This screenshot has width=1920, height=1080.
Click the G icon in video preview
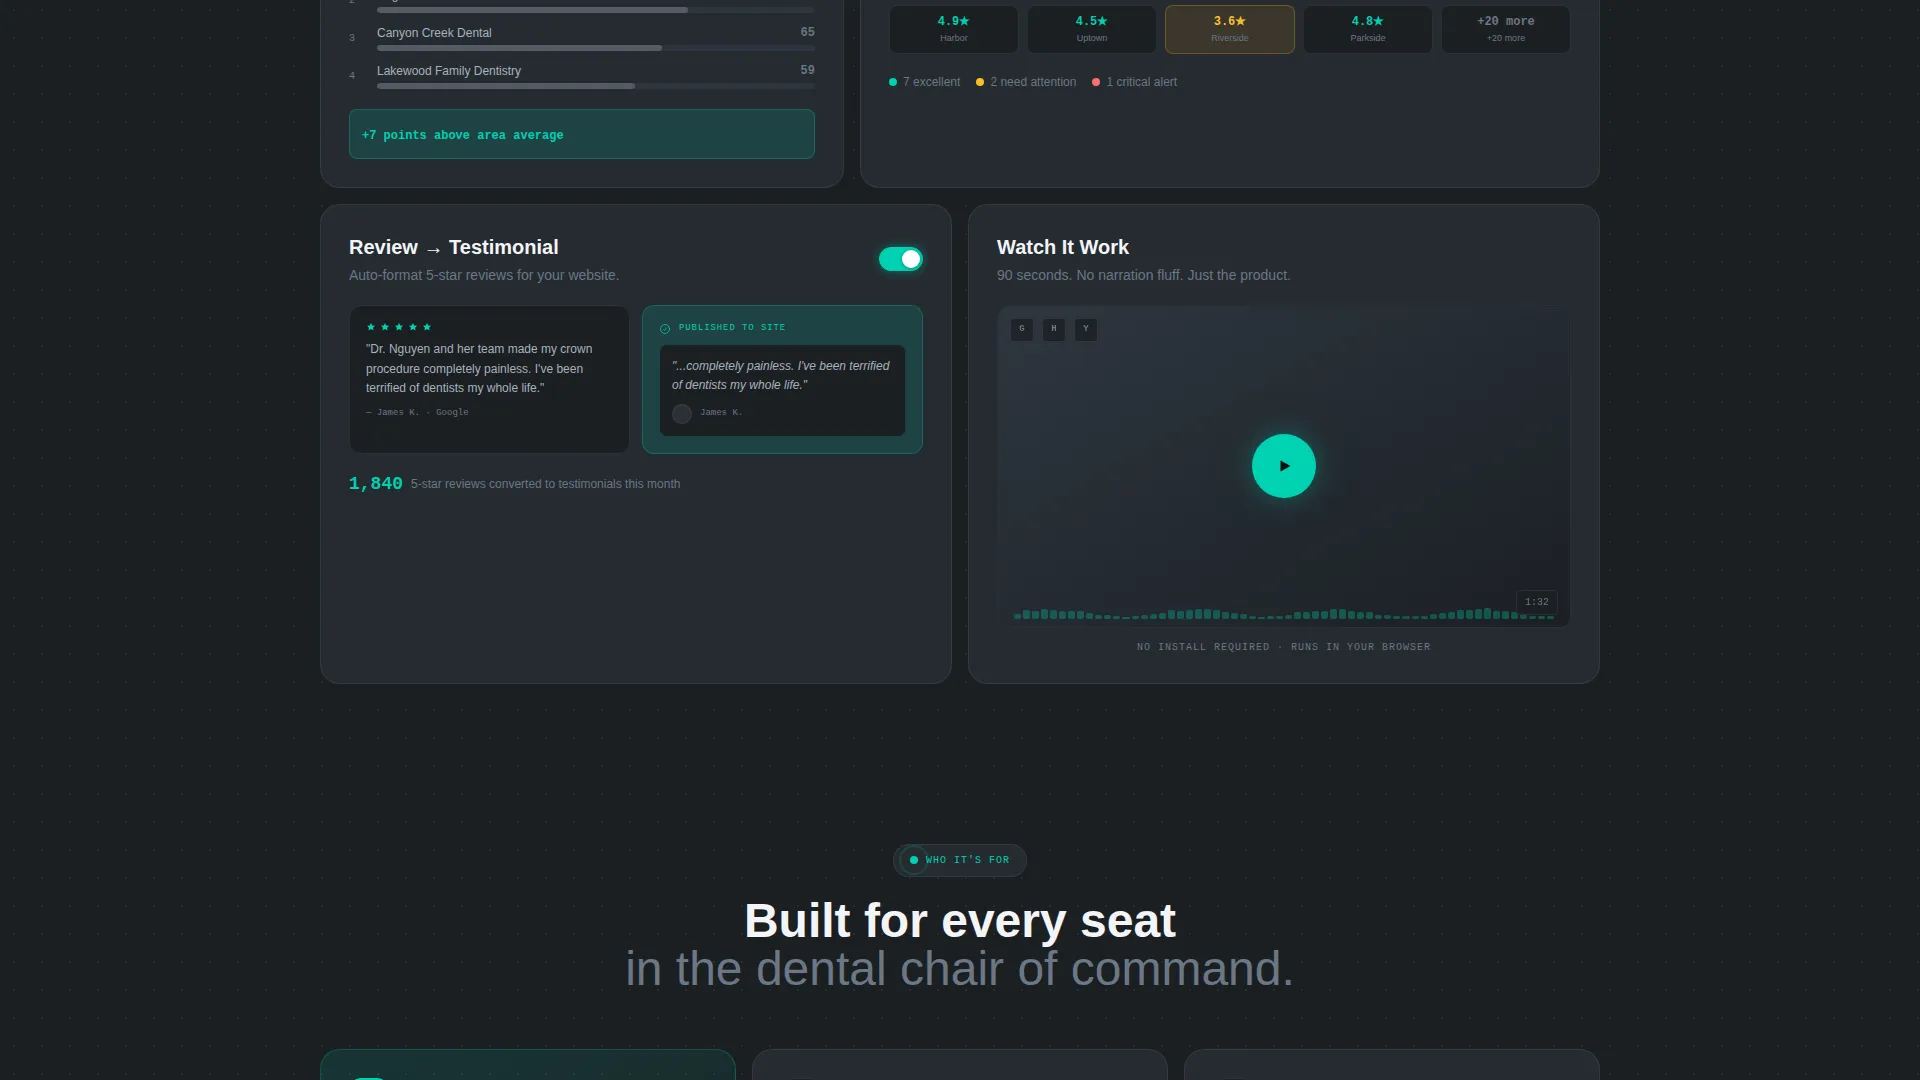(1022, 329)
